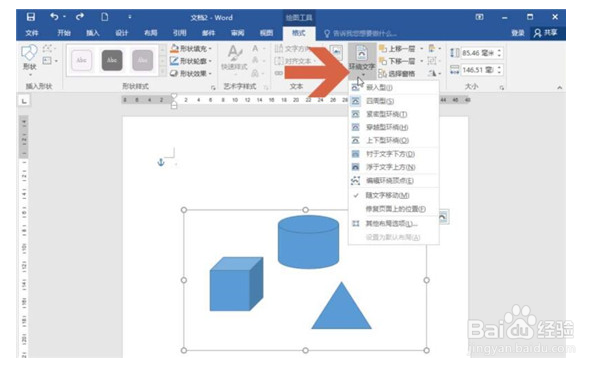Screen dimensions: 609x370
Task: Open 形状填充 shape fill menu
Action: click(191, 49)
